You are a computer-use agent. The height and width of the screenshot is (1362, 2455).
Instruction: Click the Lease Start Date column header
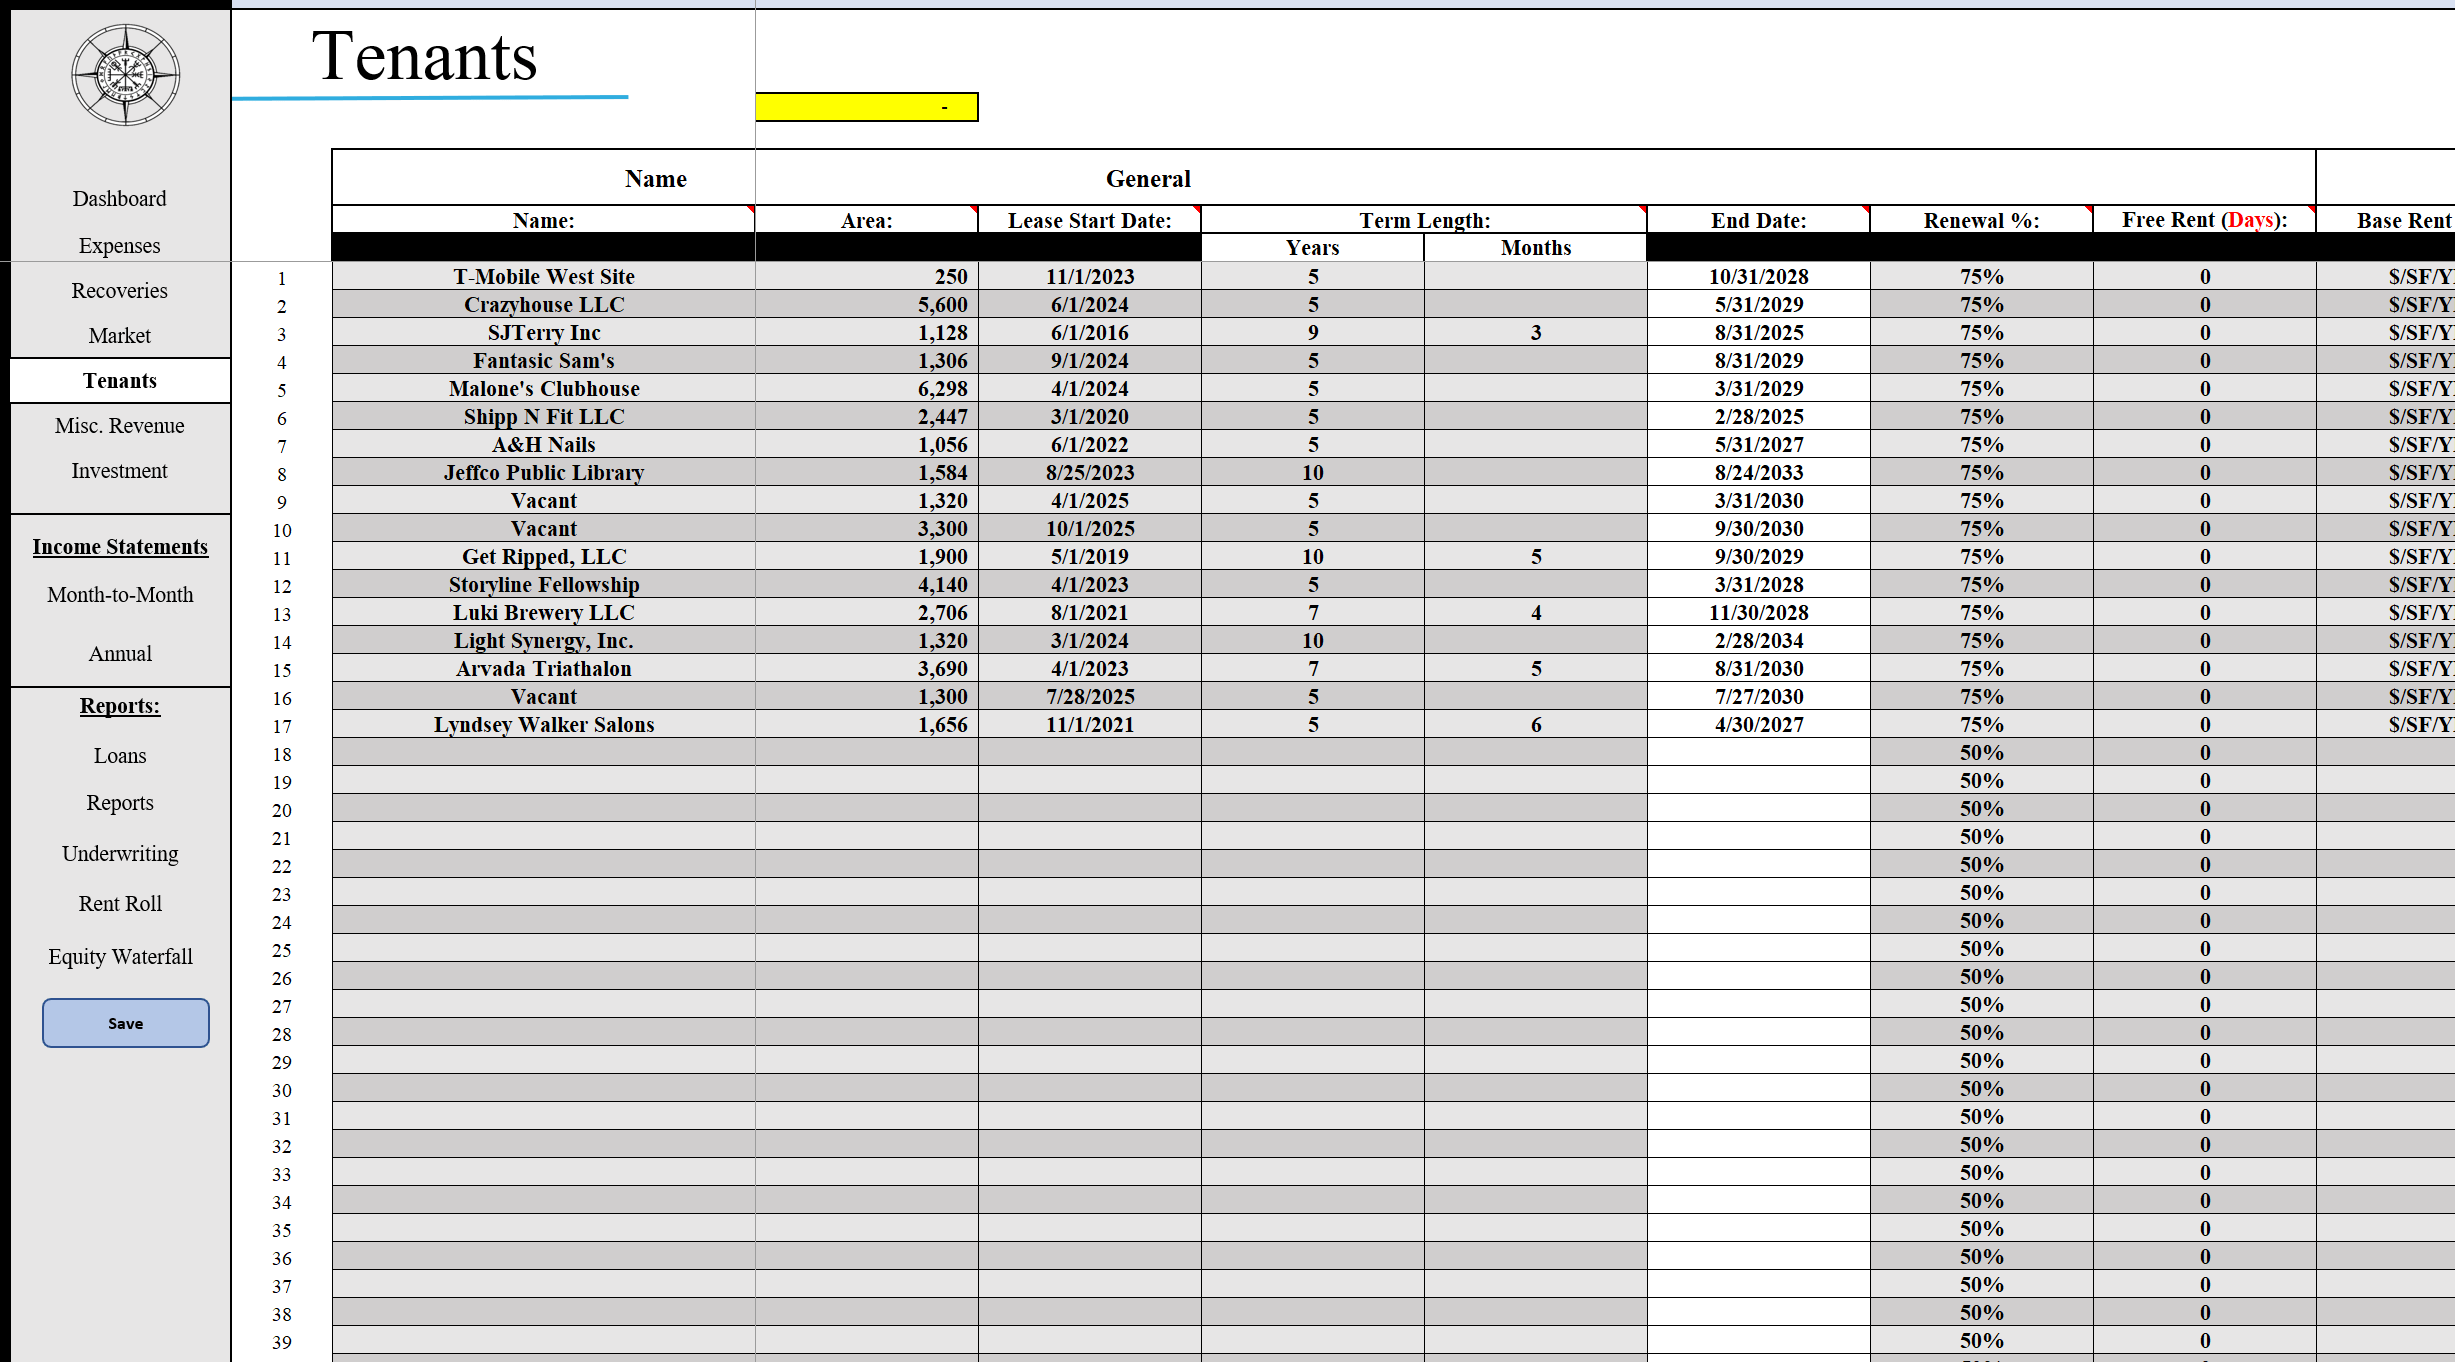(x=1088, y=220)
